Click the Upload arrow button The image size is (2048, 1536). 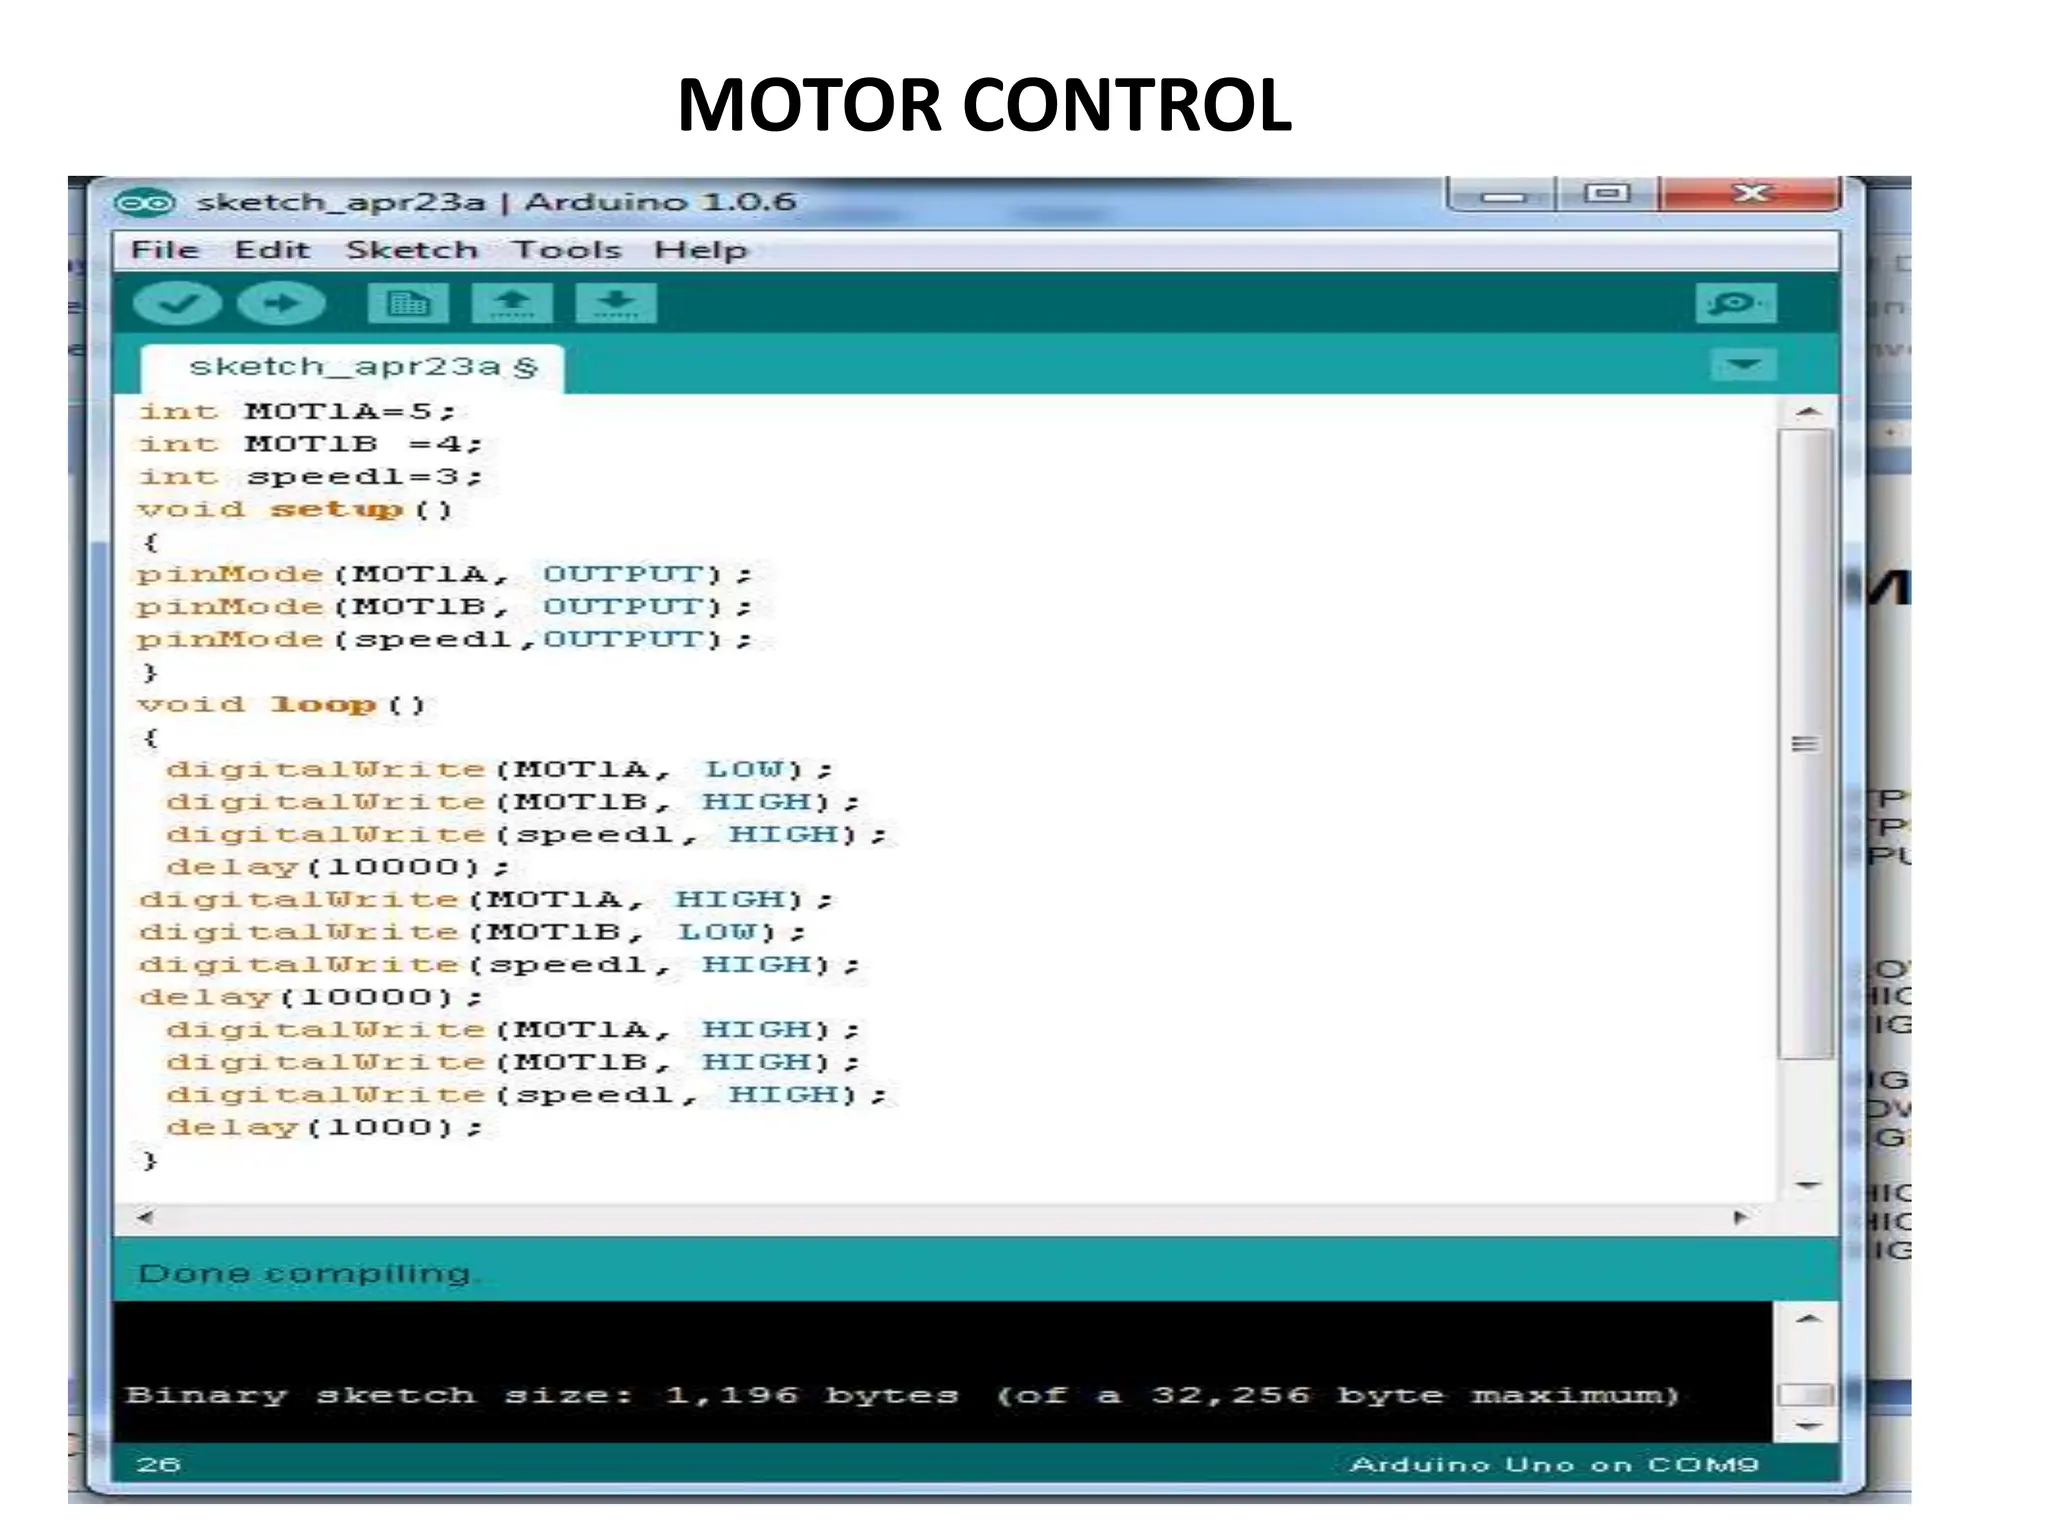pos(282,303)
